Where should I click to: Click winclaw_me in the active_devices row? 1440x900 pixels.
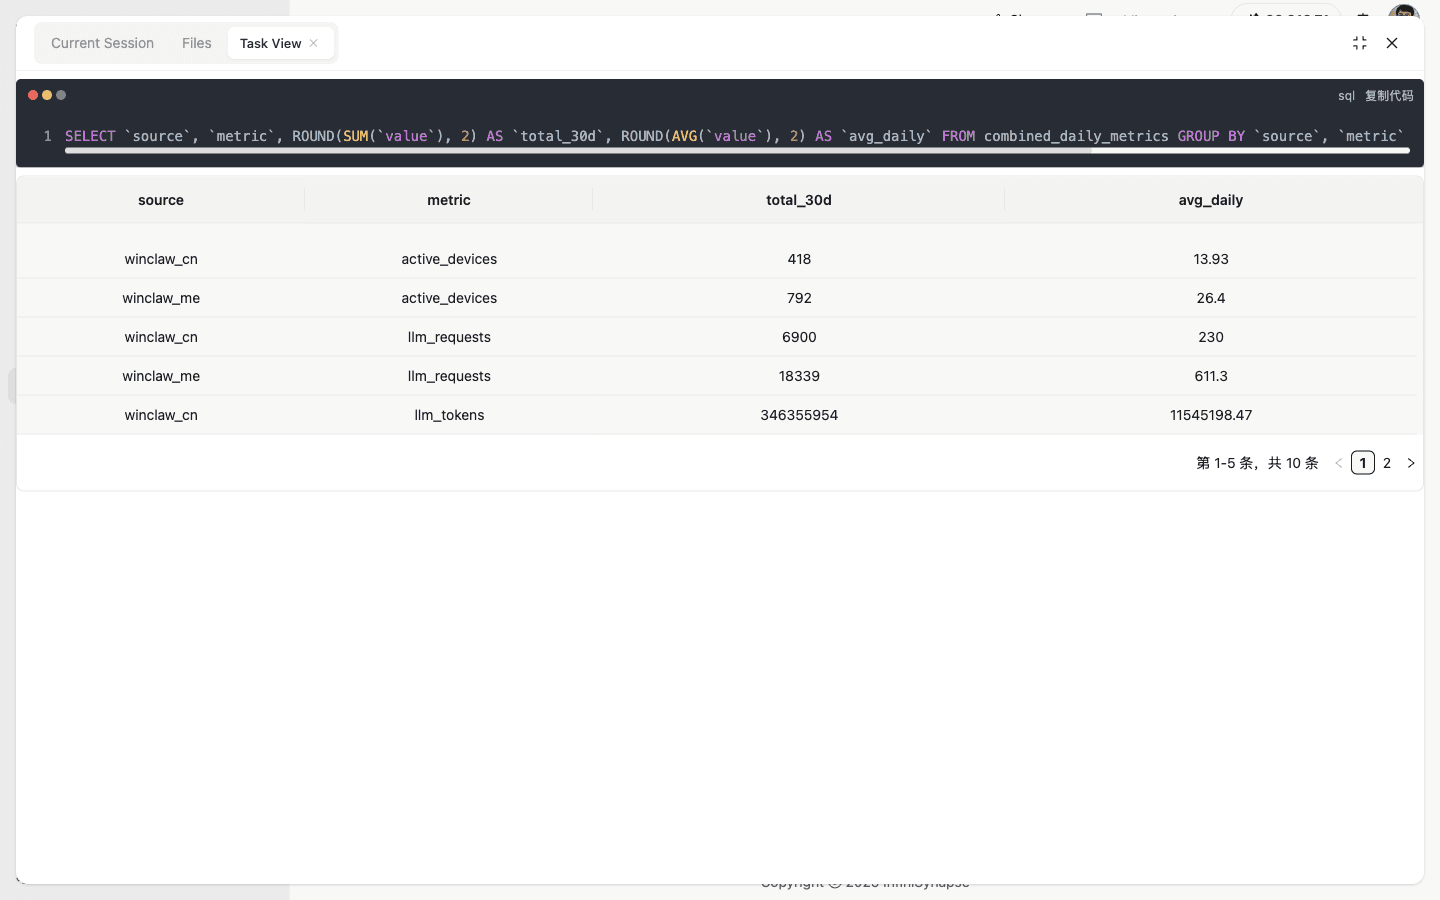tap(161, 298)
